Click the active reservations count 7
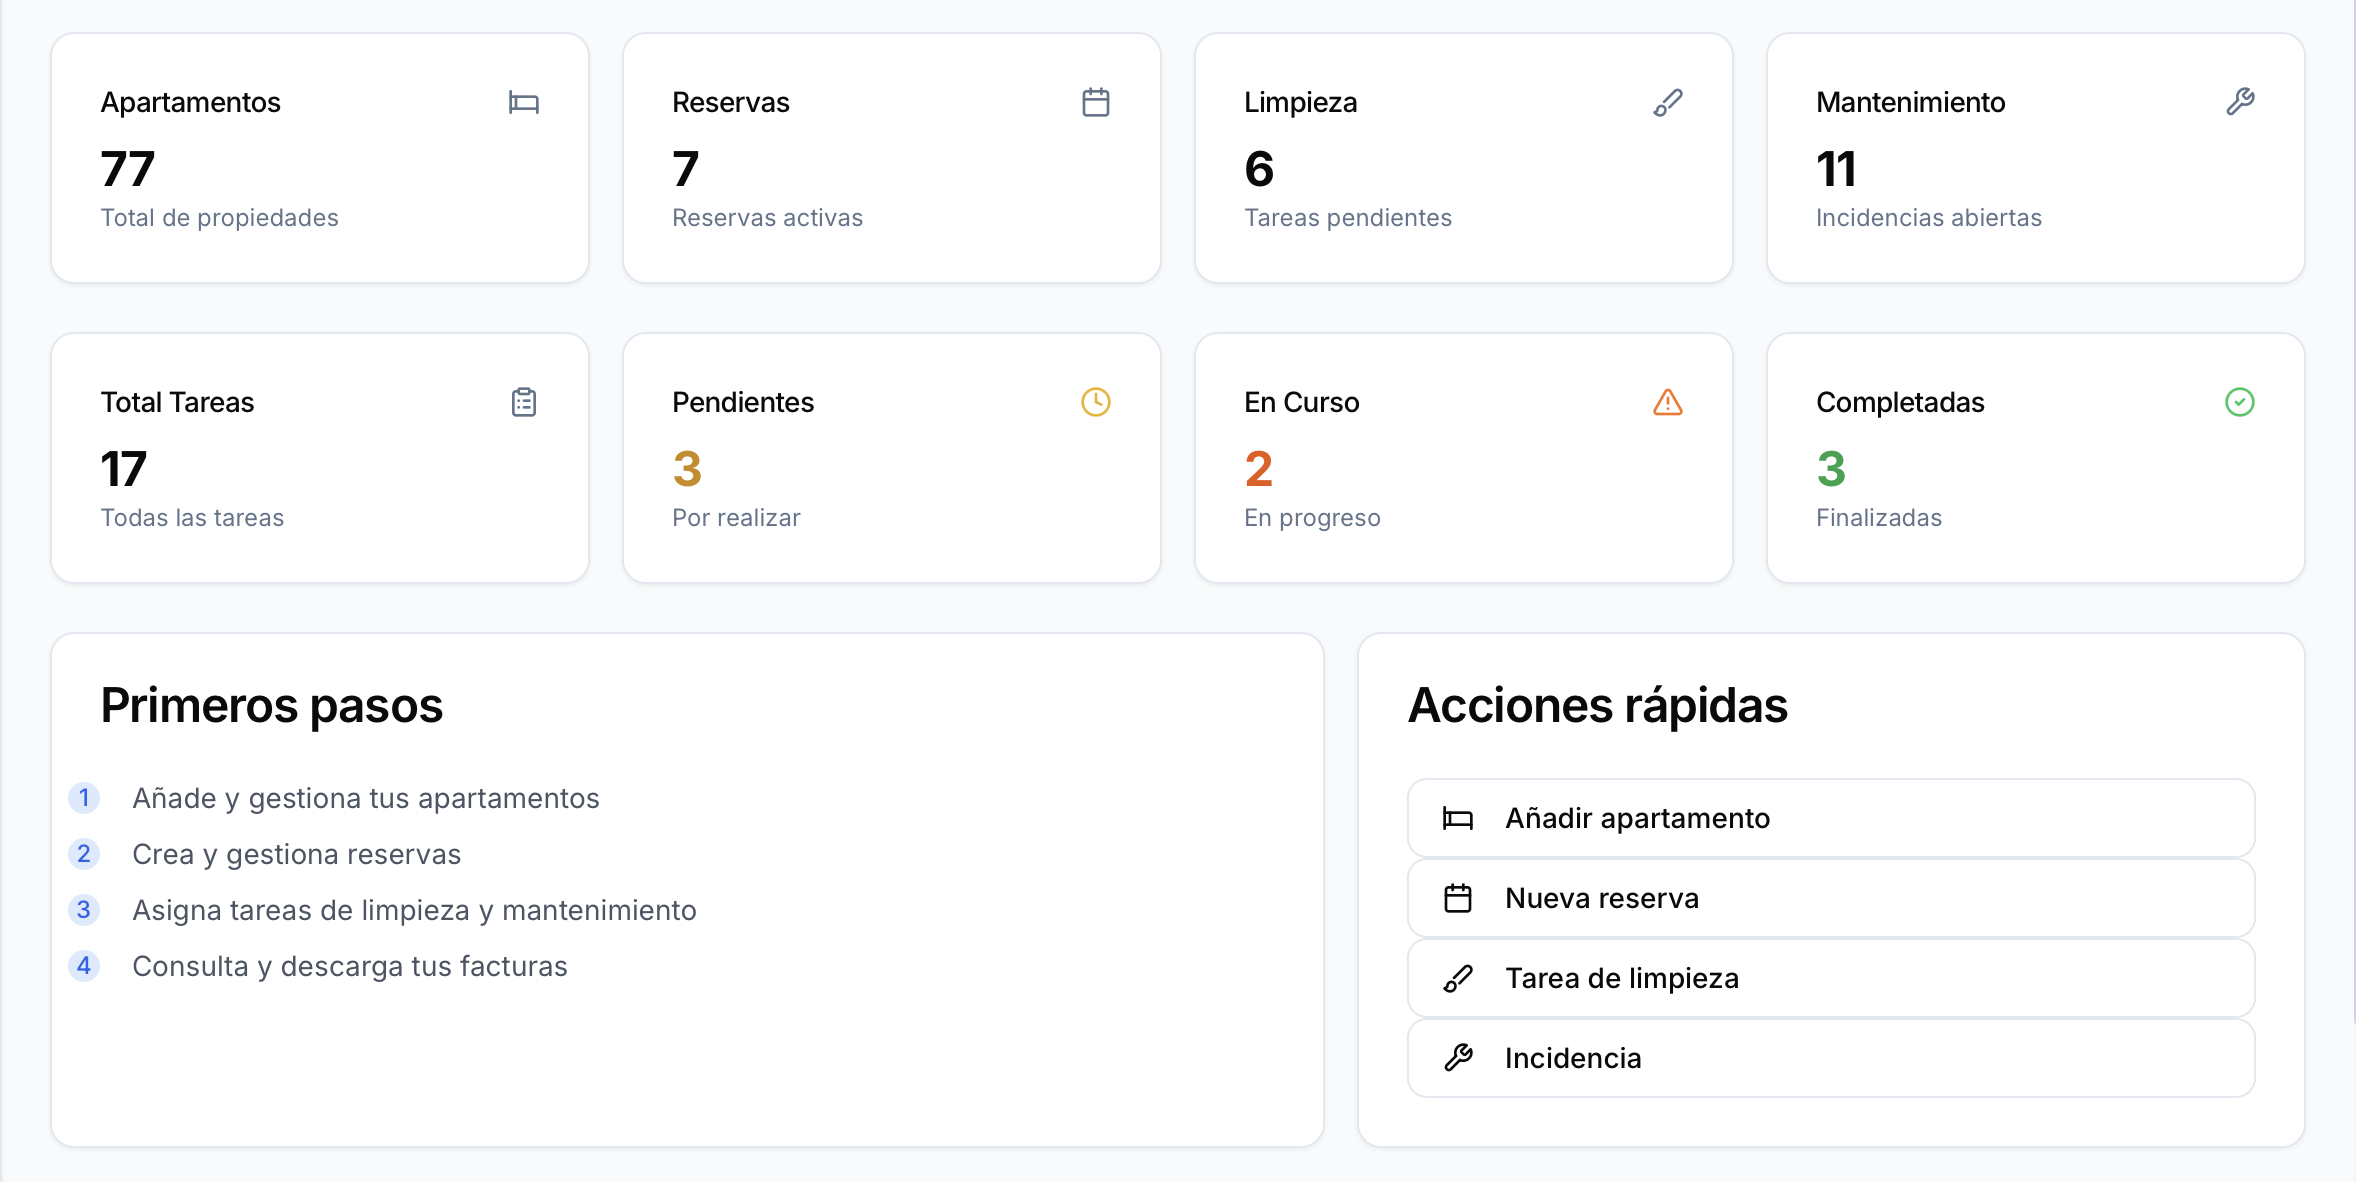2356x1182 pixels. coord(686,168)
